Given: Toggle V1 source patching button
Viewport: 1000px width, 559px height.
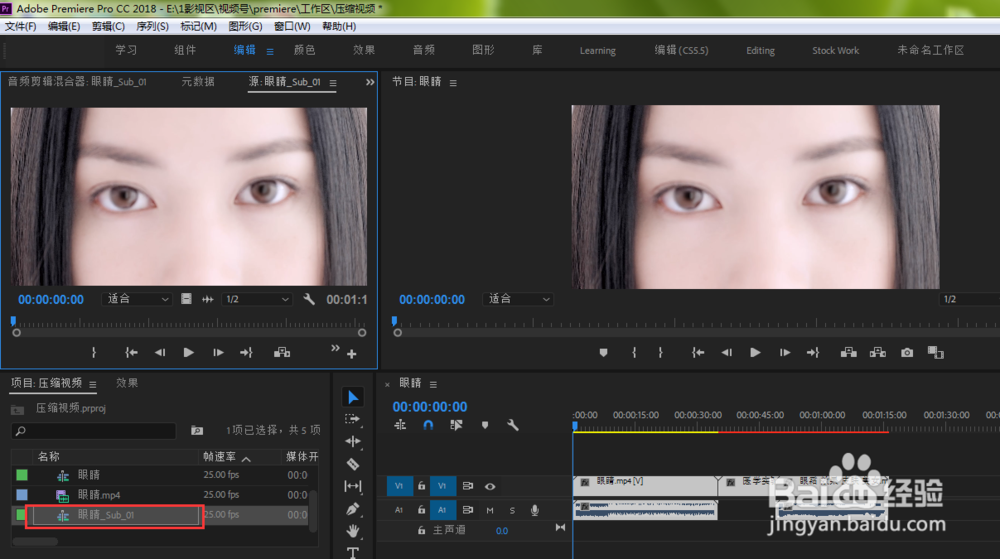Looking at the screenshot, I should click(399, 486).
